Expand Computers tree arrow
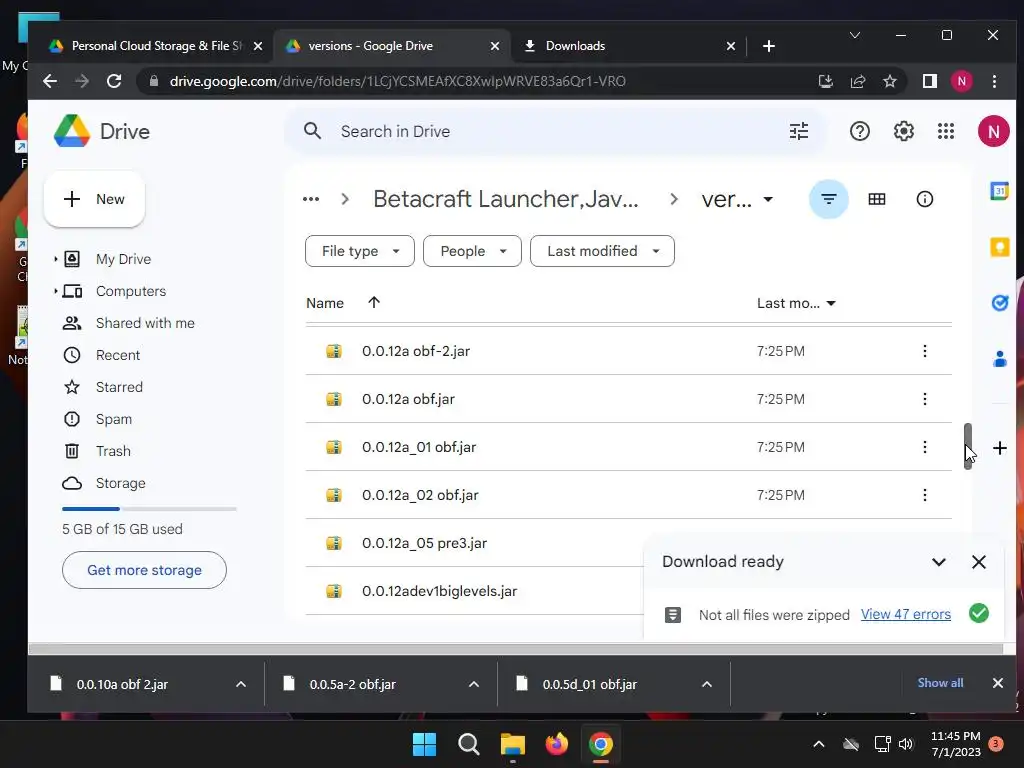This screenshot has height=768, width=1024. pyautogui.click(x=56, y=291)
